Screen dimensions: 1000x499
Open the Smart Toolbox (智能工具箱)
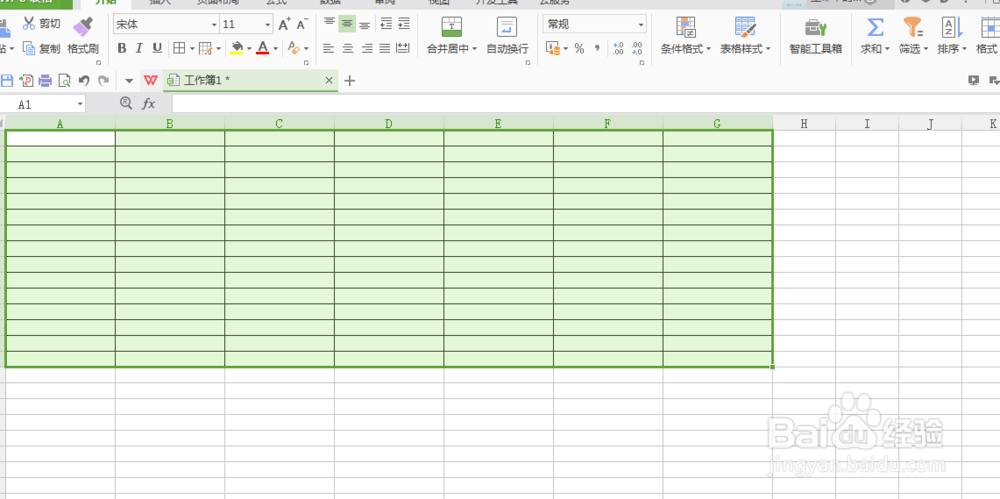coord(816,36)
